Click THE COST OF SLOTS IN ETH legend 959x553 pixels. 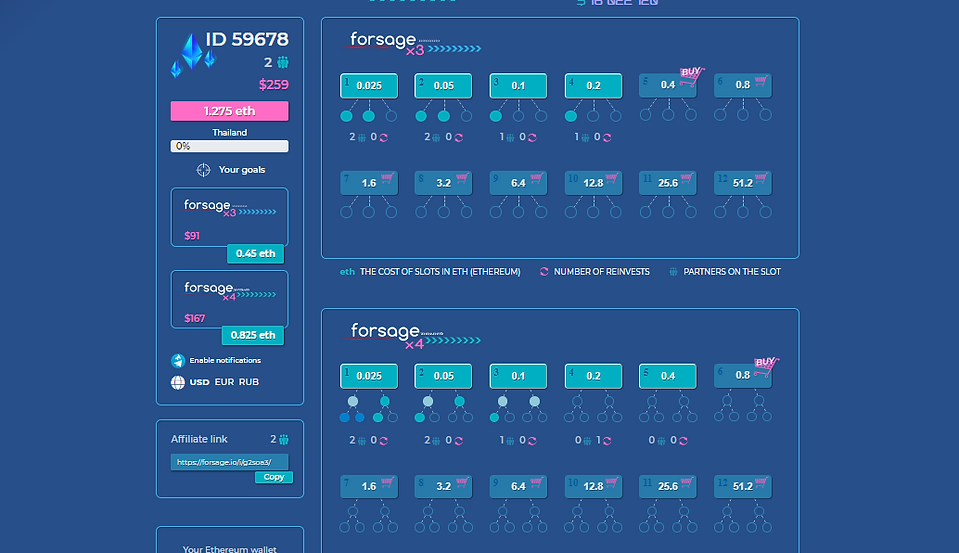coord(440,272)
